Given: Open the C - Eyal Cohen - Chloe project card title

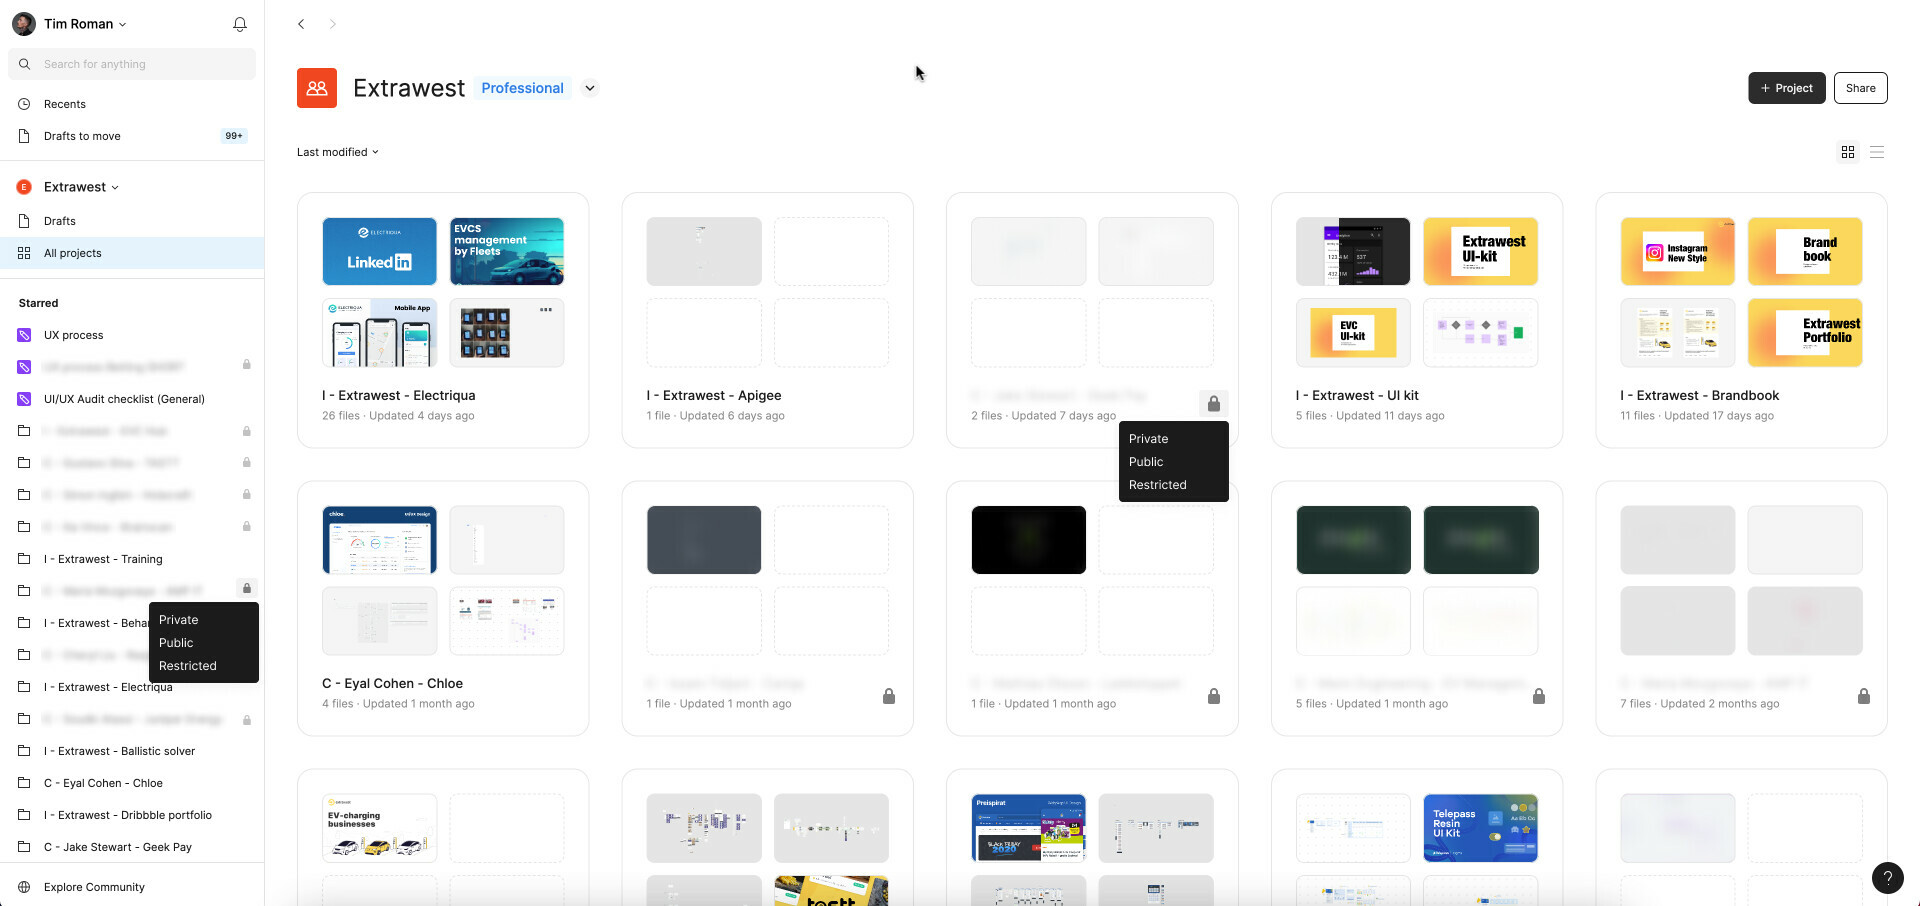Looking at the screenshot, I should [x=392, y=684].
